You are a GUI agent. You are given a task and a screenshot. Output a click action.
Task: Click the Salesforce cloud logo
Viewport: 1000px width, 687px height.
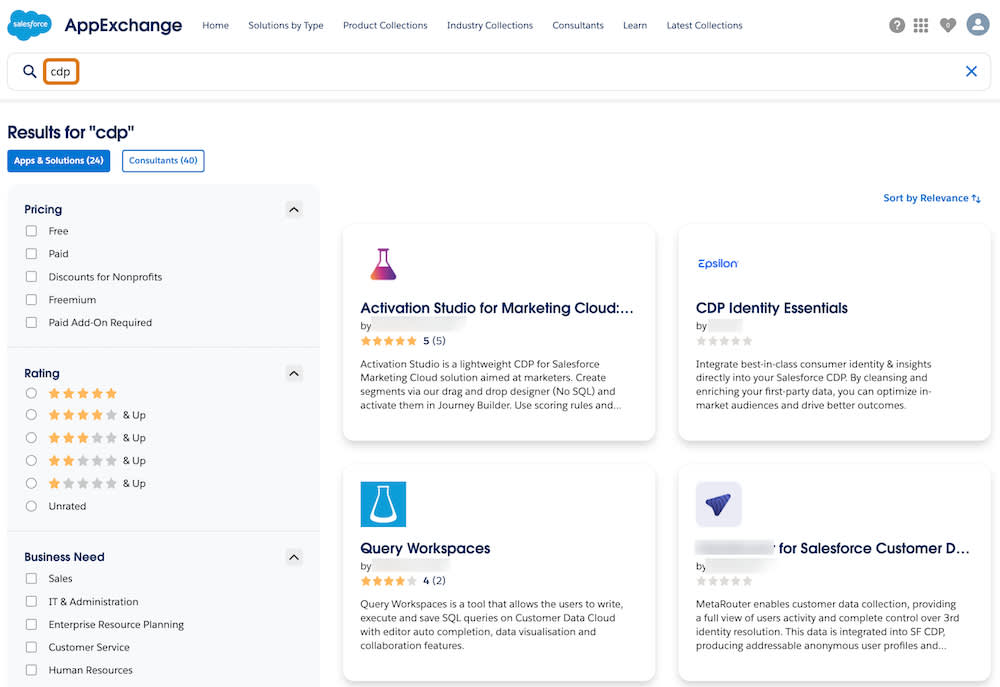28,24
